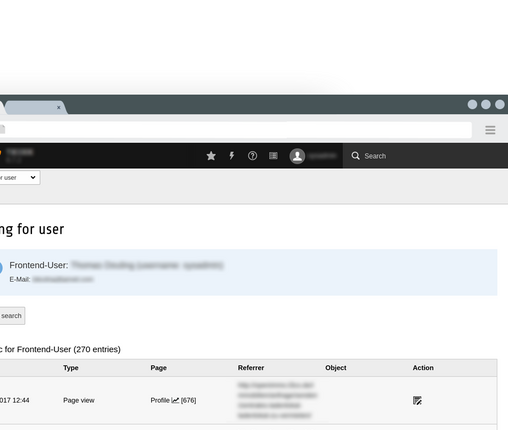
Task: Expand the 'user' dropdown selector
Action: (x=19, y=178)
